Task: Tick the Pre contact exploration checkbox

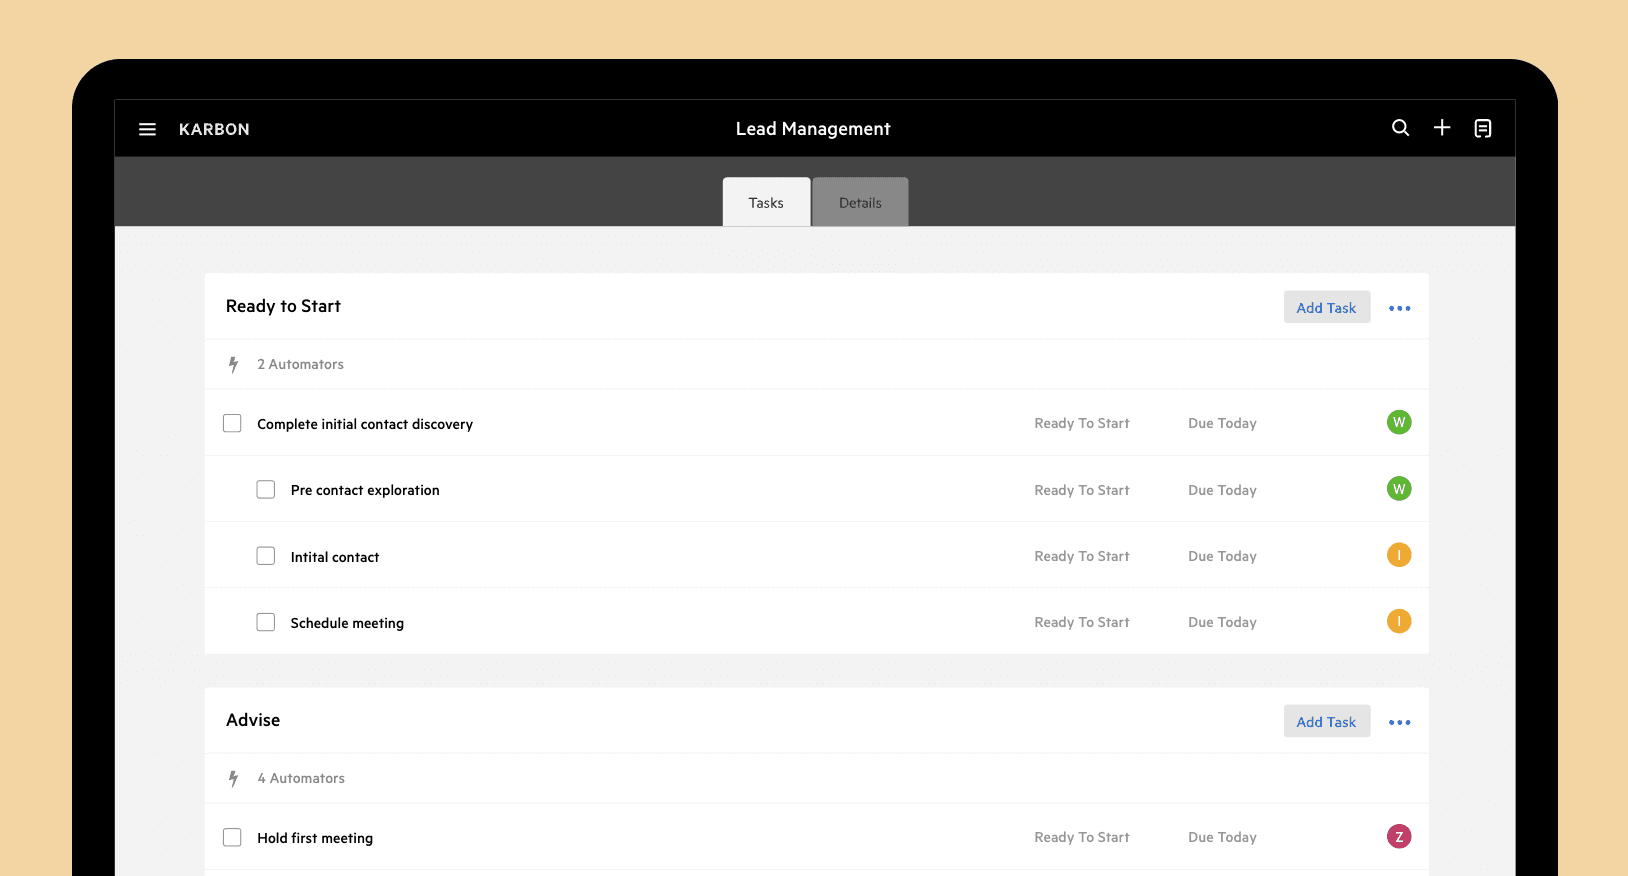Action: (266, 490)
